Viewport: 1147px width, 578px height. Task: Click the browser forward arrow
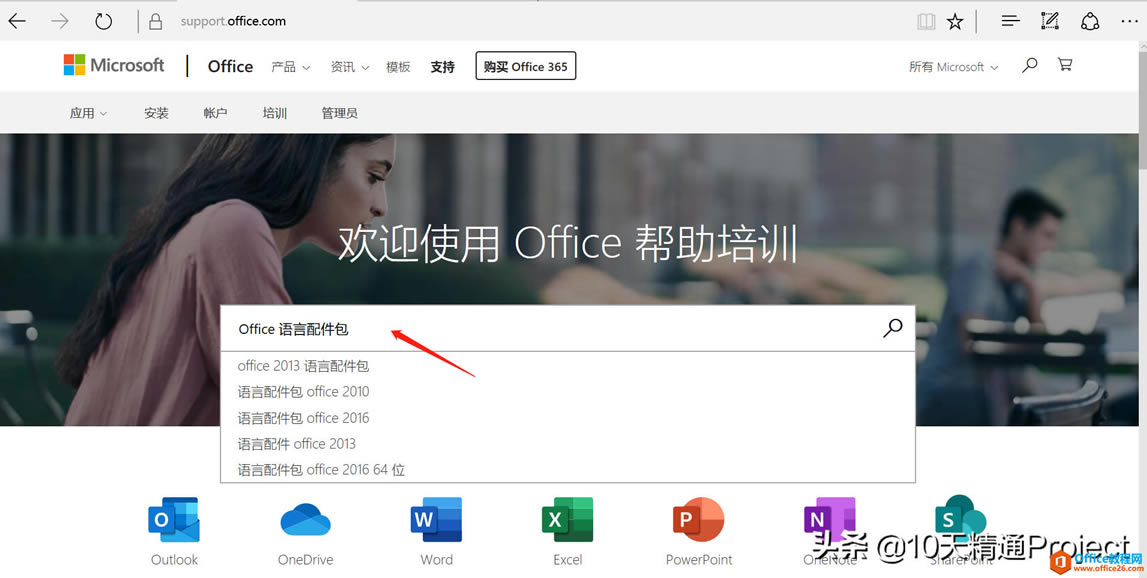pos(59,21)
